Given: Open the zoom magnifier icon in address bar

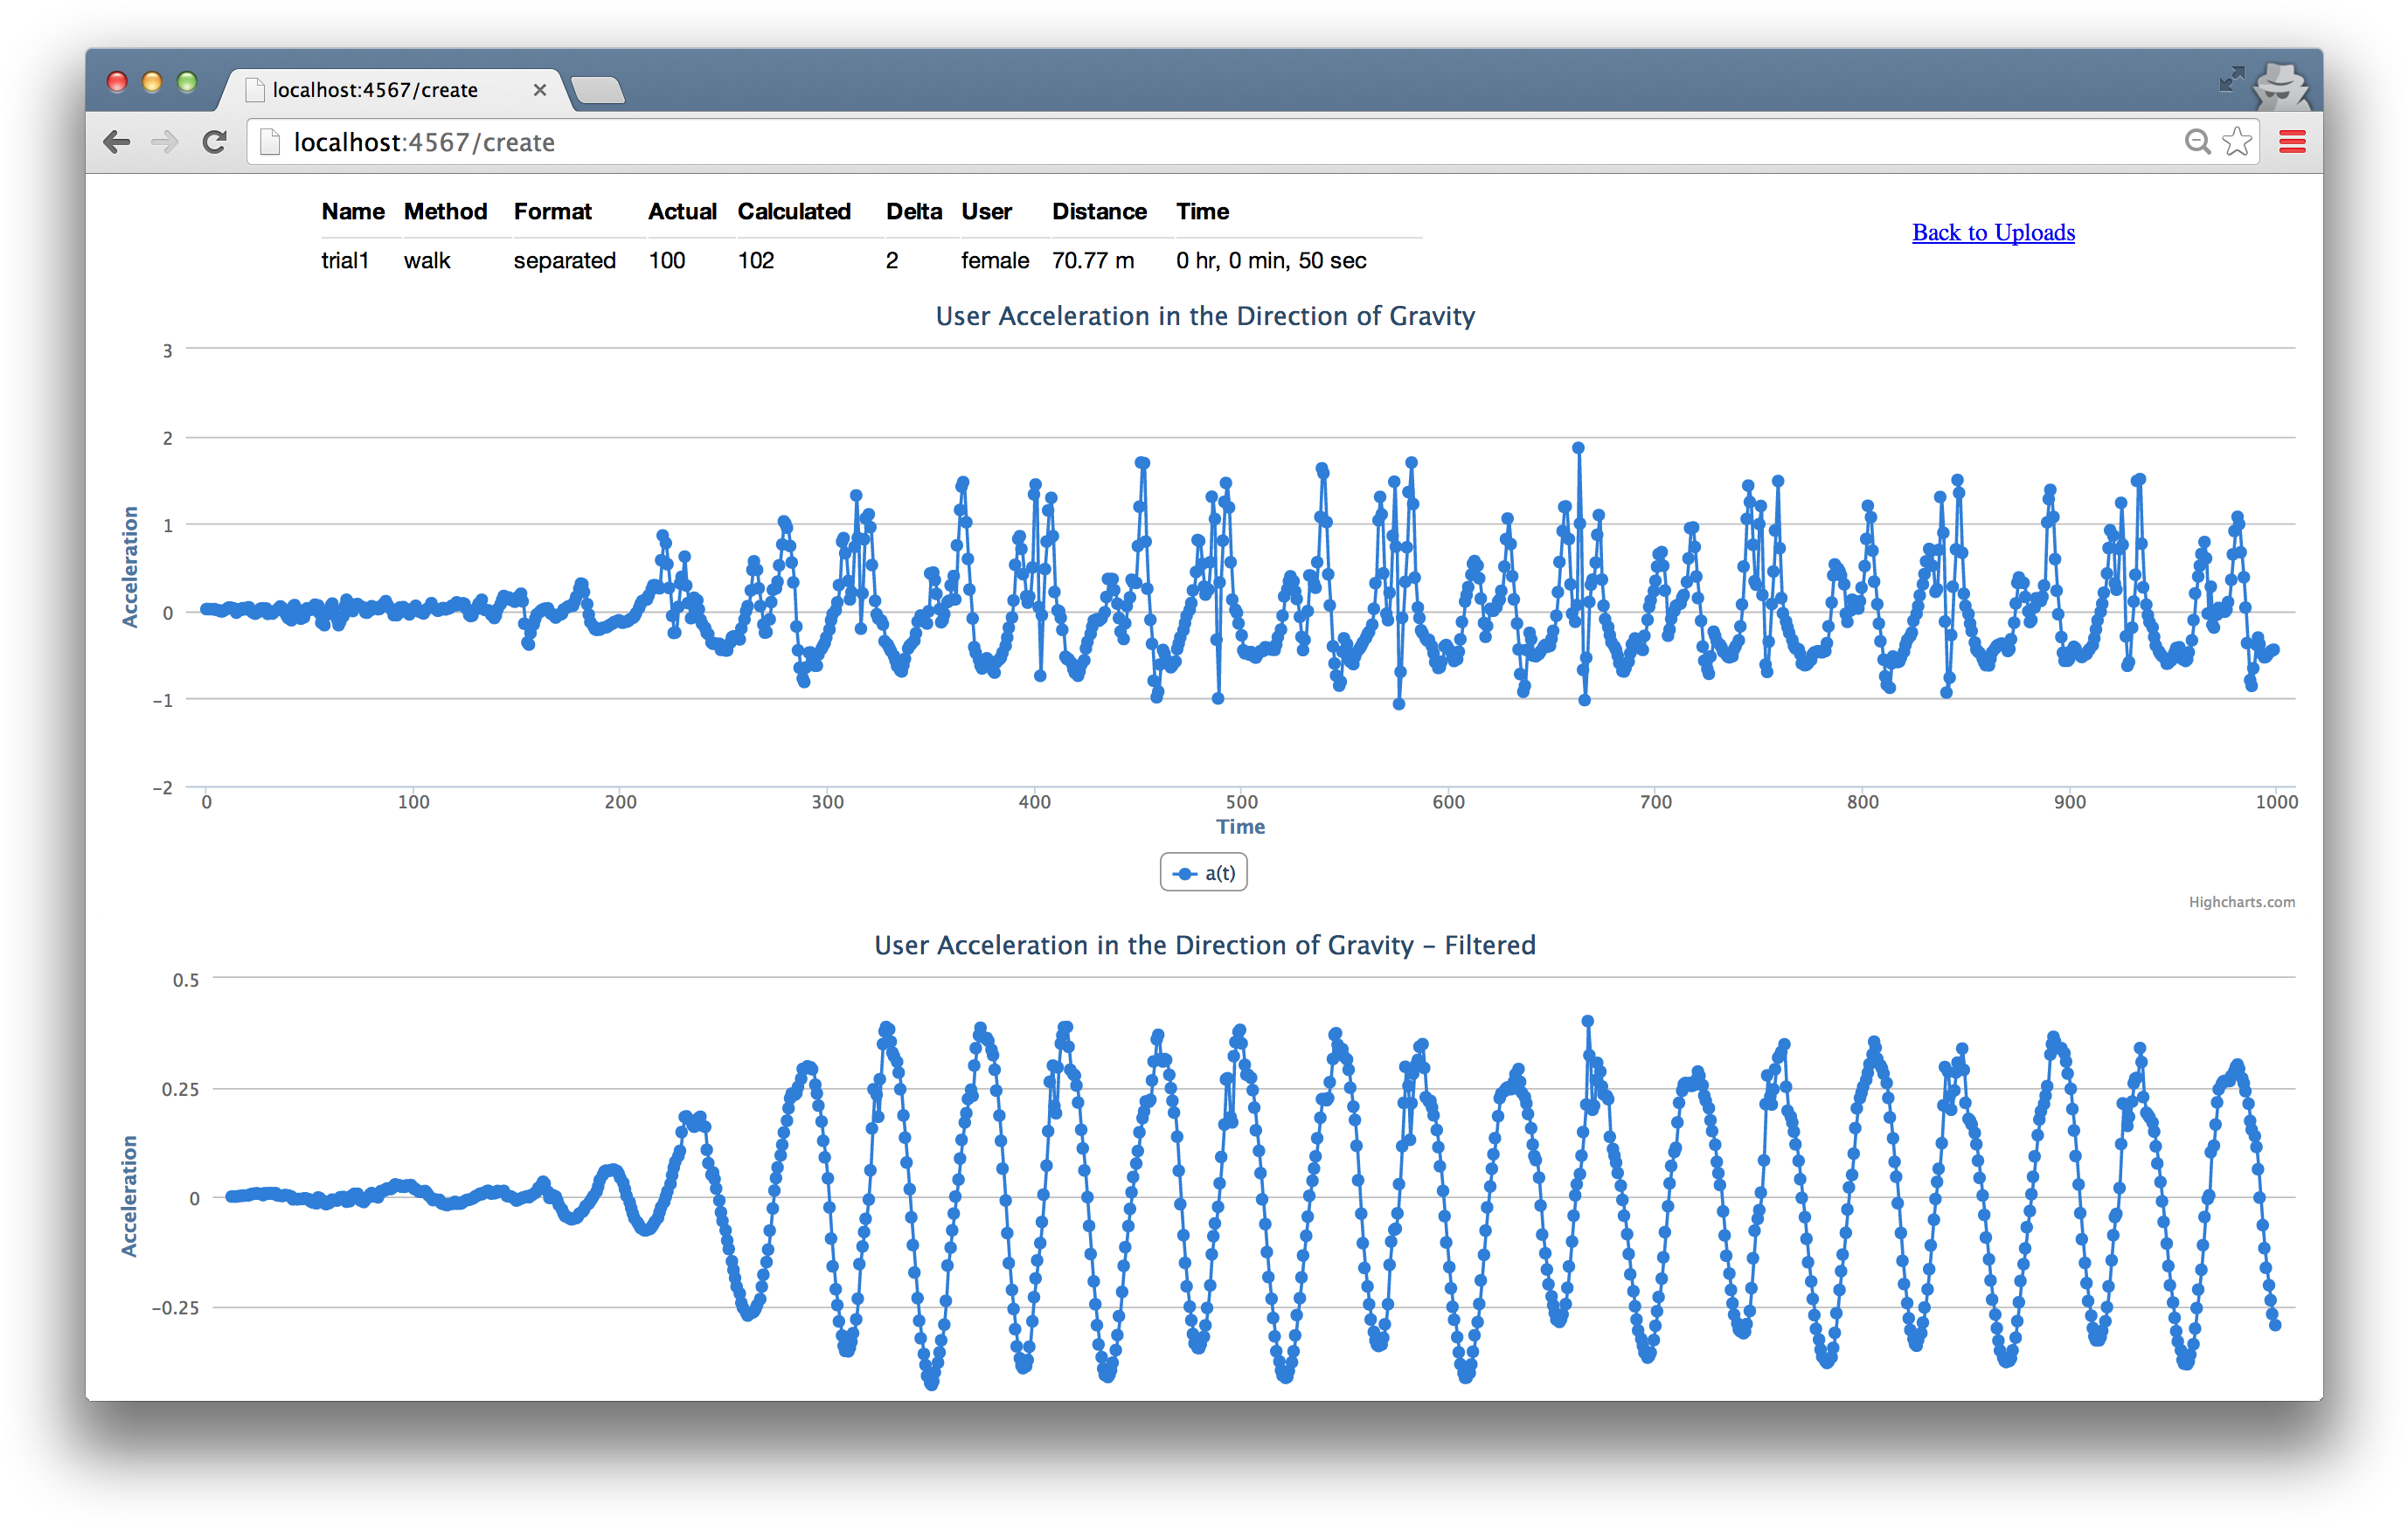Looking at the screenshot, I should coord(2197,142).
